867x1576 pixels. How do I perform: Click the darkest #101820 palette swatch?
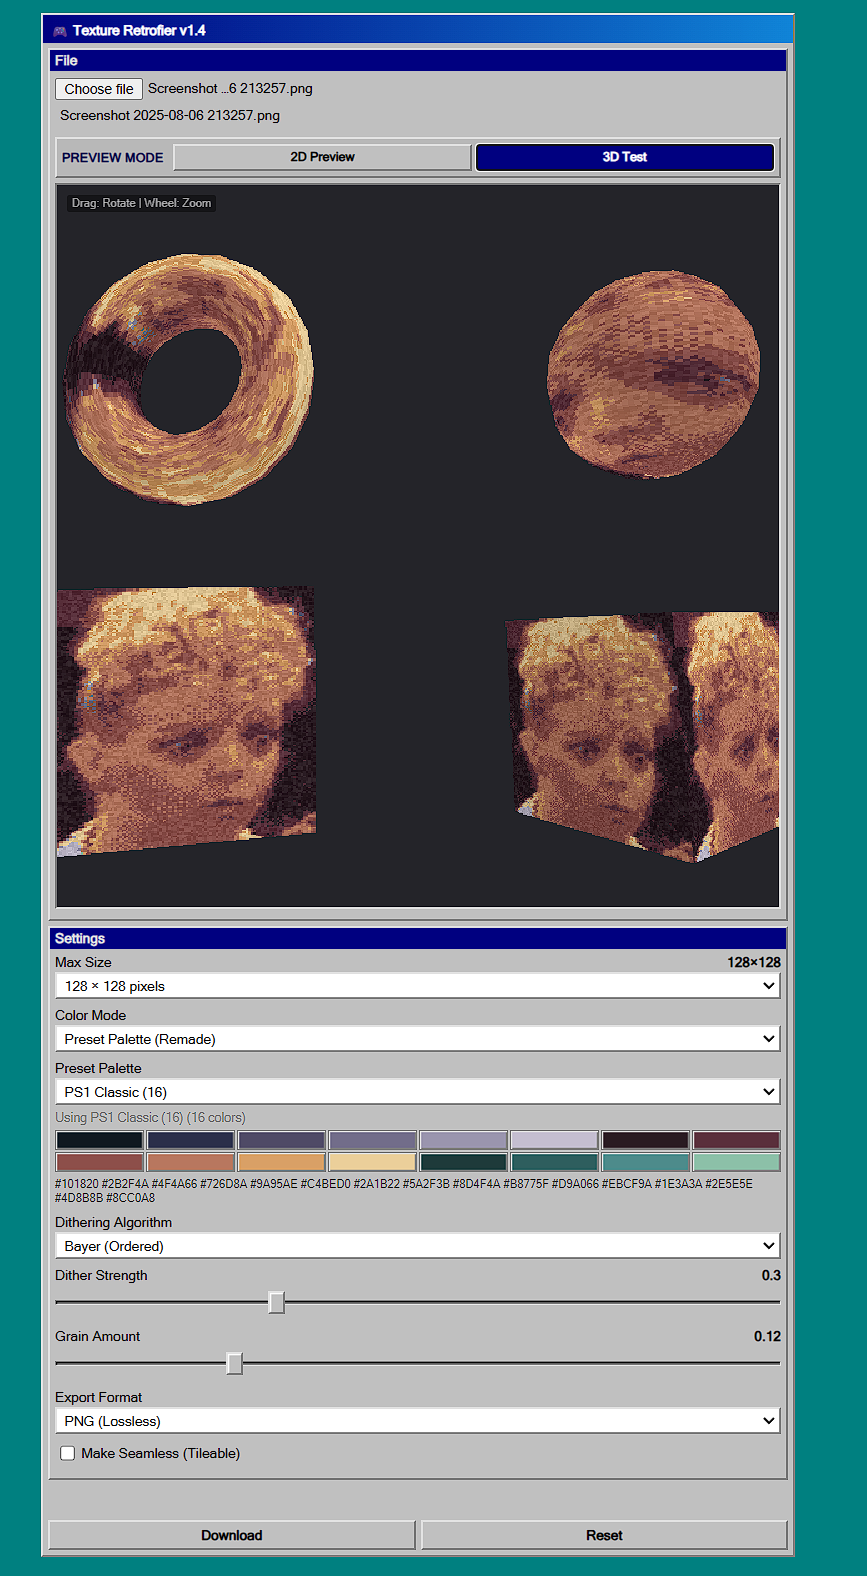[x=100, y=1140]
